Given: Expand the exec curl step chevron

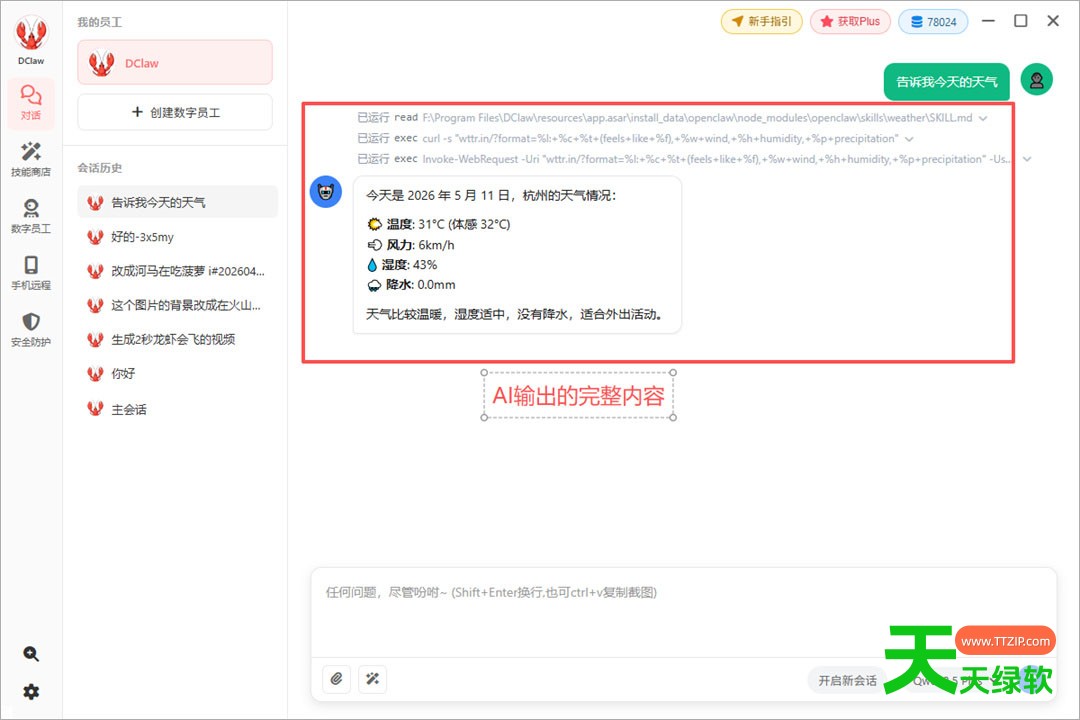Looking at the screenshot, I should click(x=909, y=138).
